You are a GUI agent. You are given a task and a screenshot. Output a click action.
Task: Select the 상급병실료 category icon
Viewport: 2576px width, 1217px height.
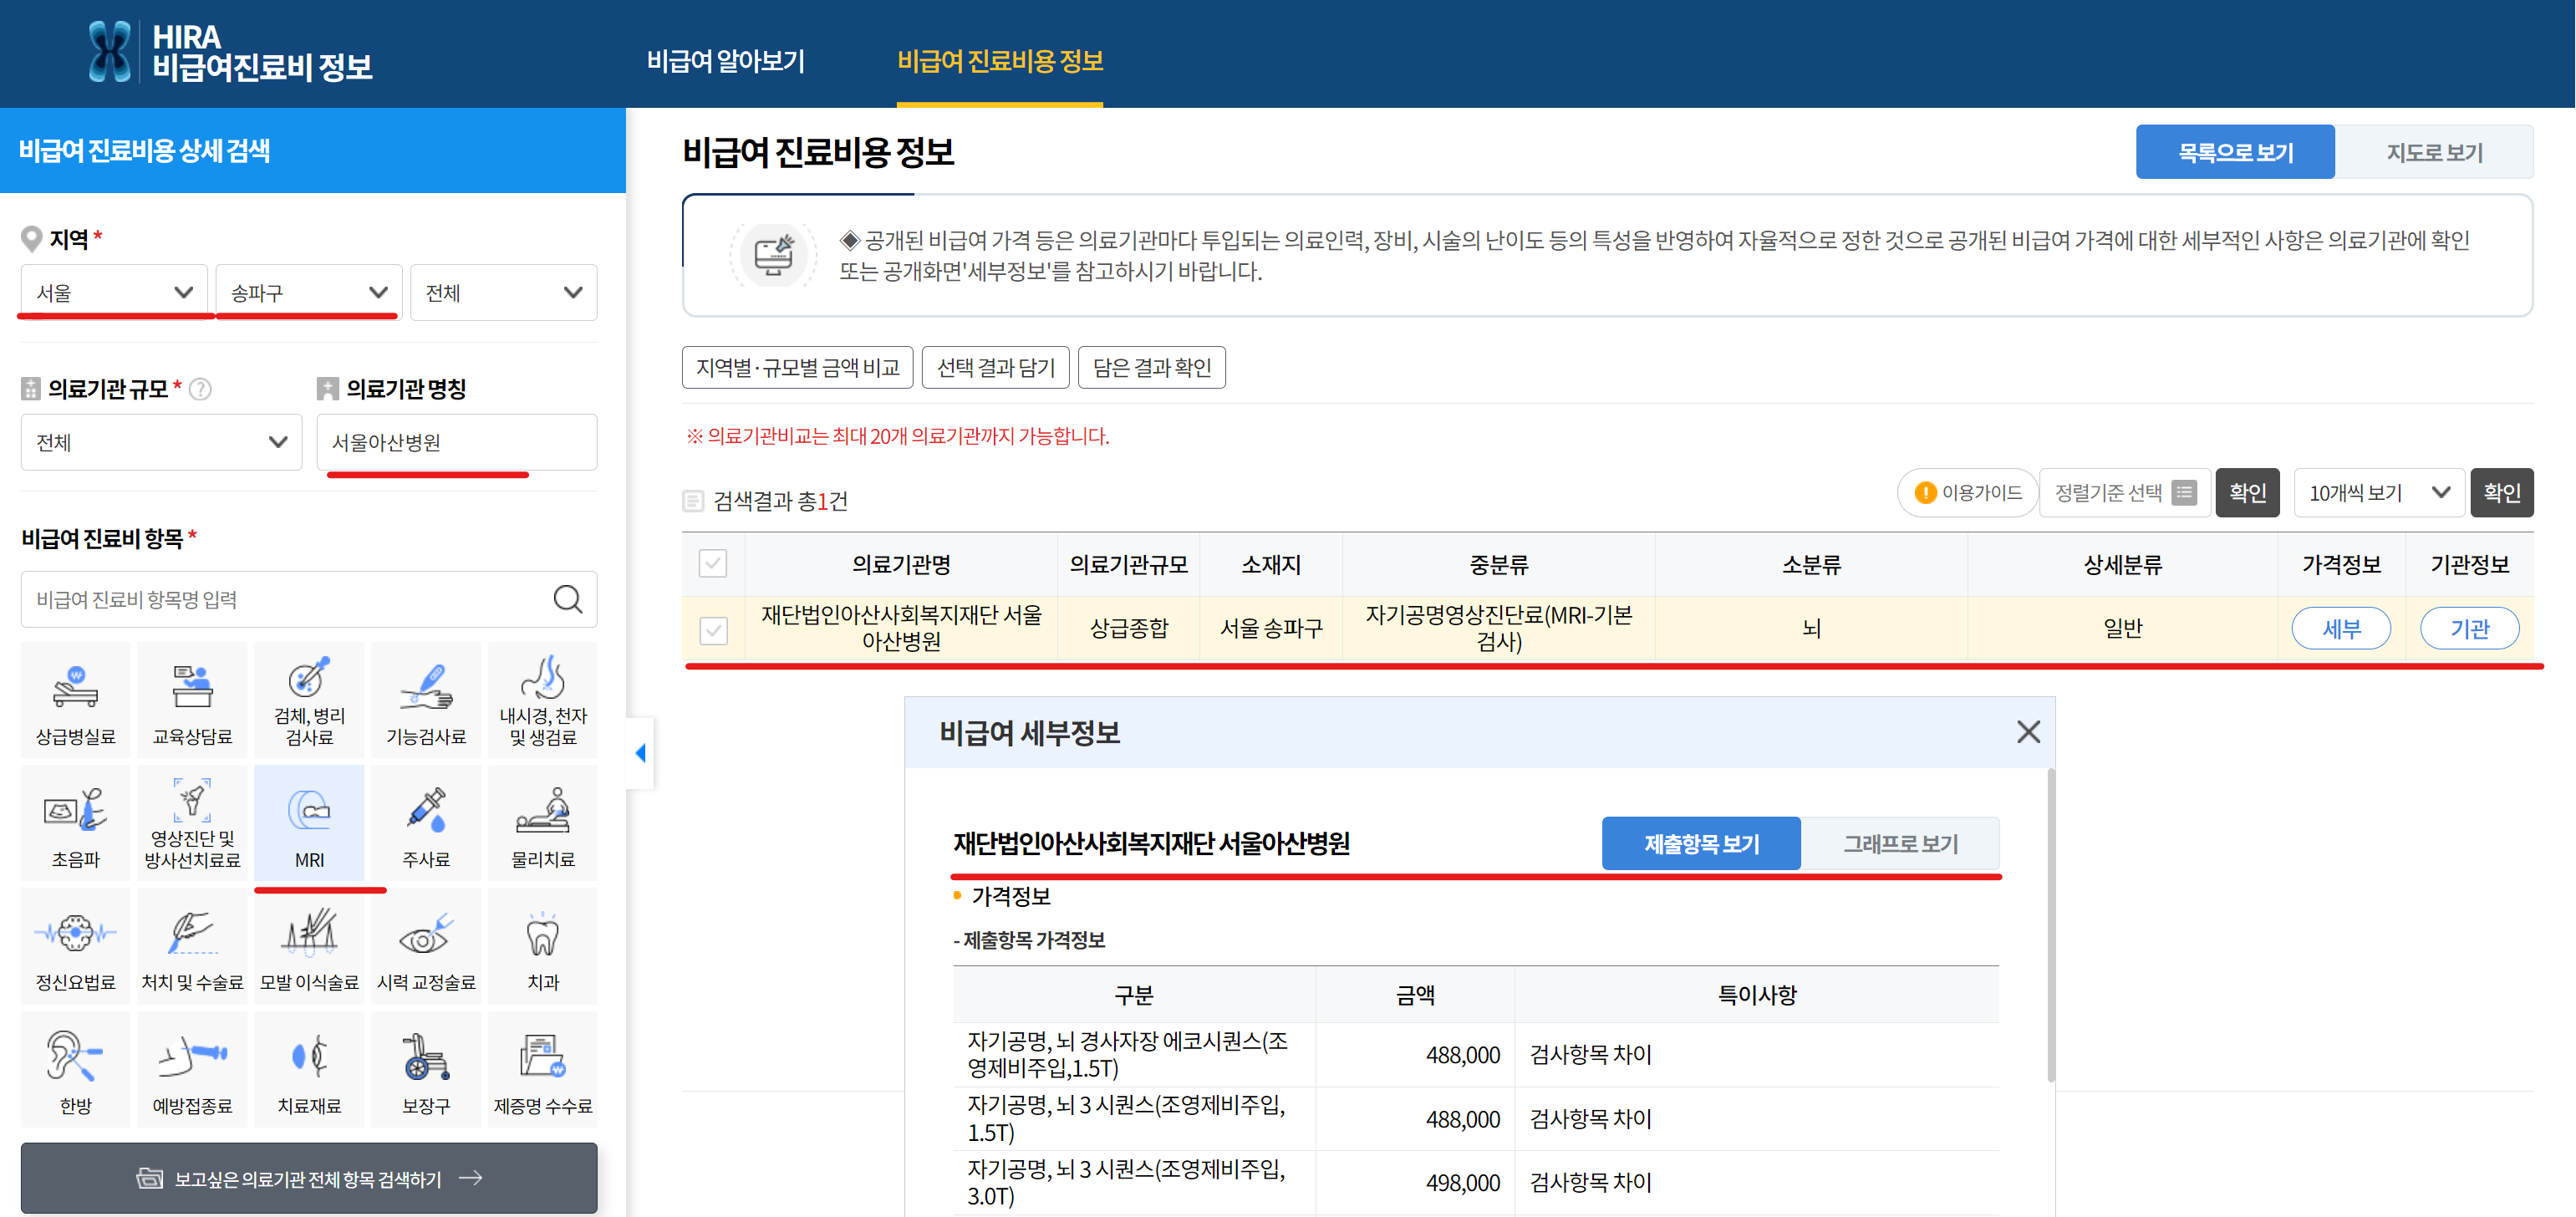pyautogui.click(x=75, y=700)
